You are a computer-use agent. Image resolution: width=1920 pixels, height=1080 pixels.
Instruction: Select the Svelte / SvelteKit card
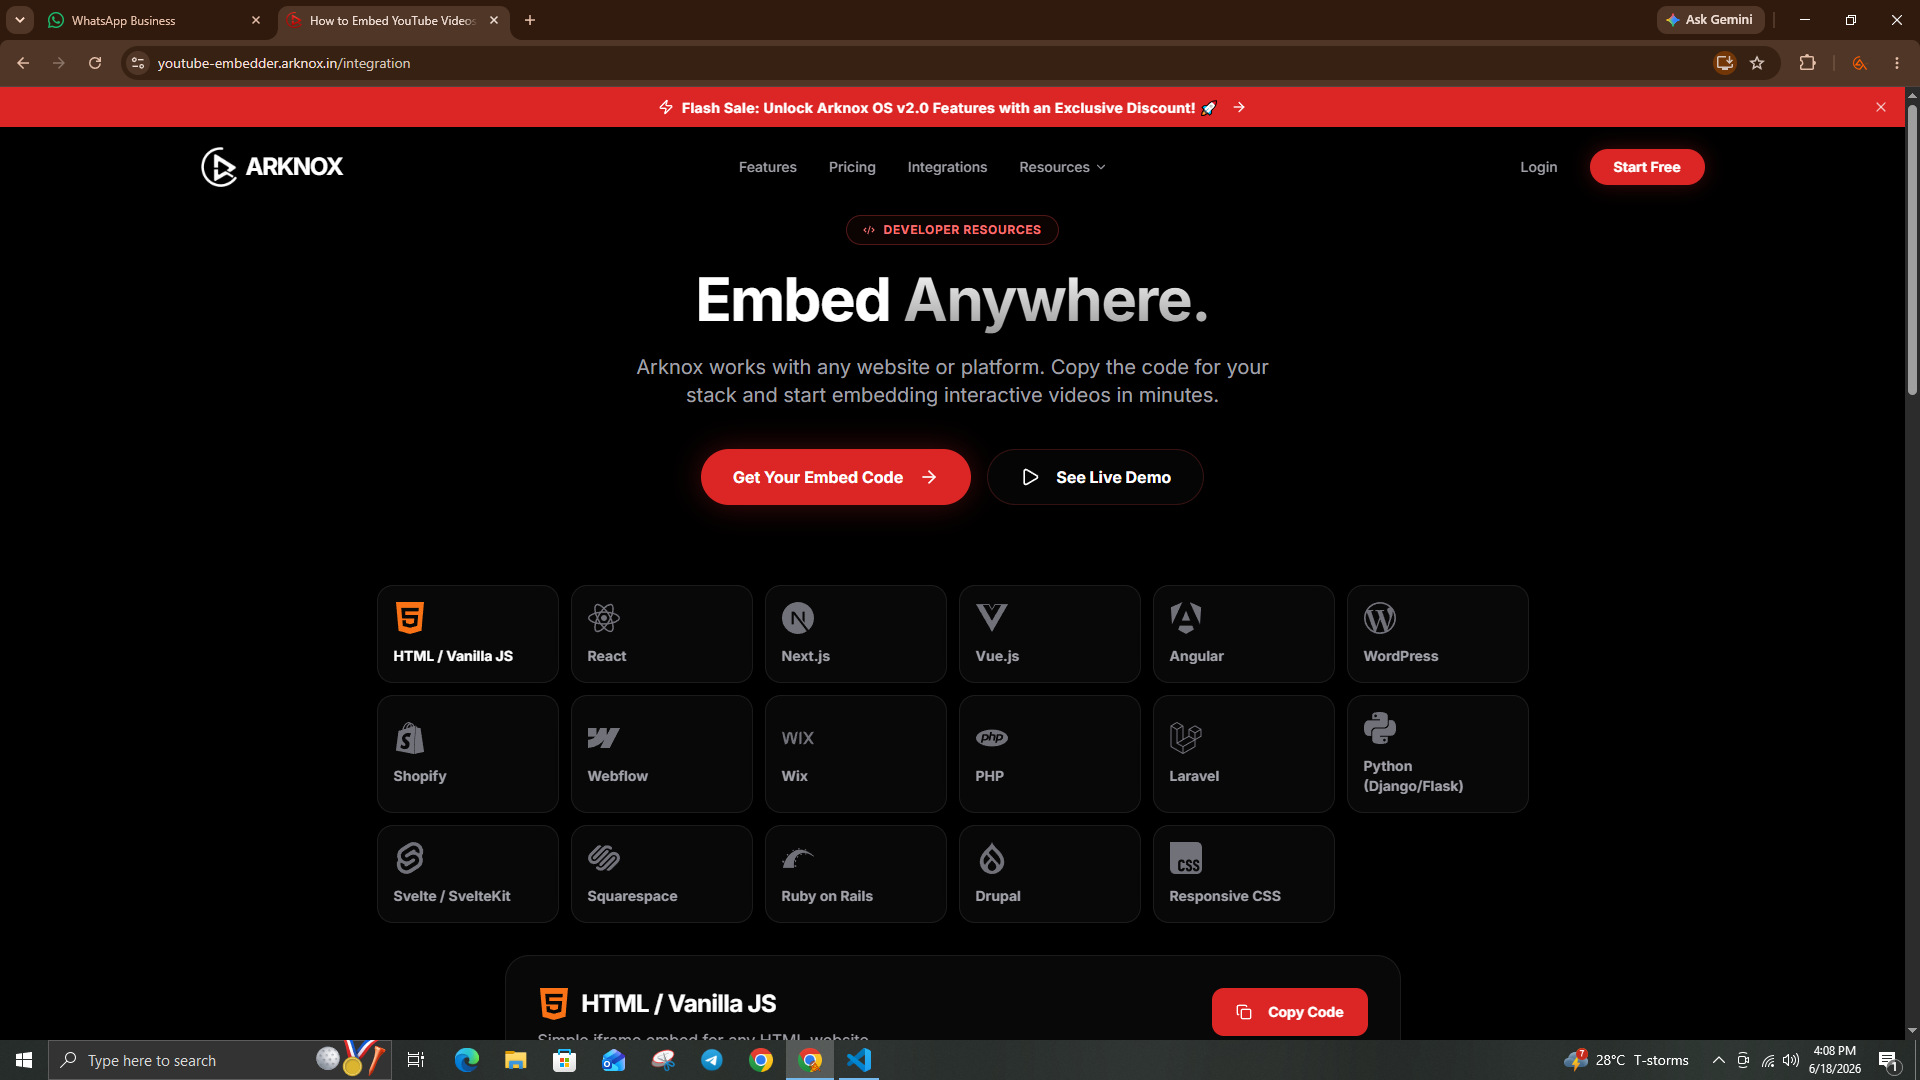coord(467,874)
